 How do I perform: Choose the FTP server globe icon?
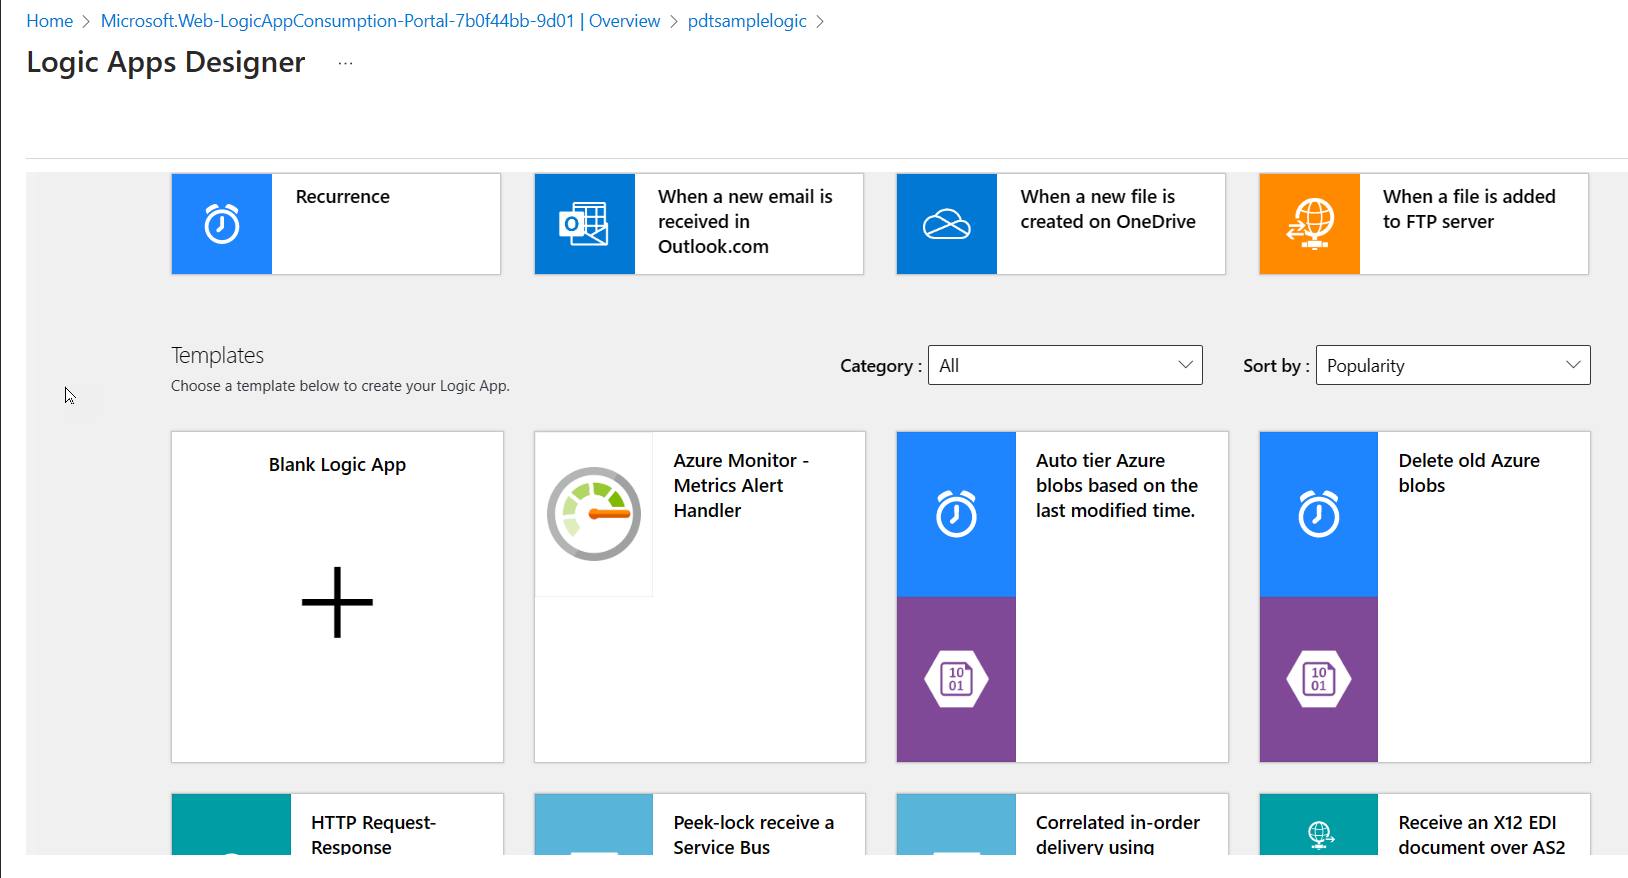tap(1309, 224)
